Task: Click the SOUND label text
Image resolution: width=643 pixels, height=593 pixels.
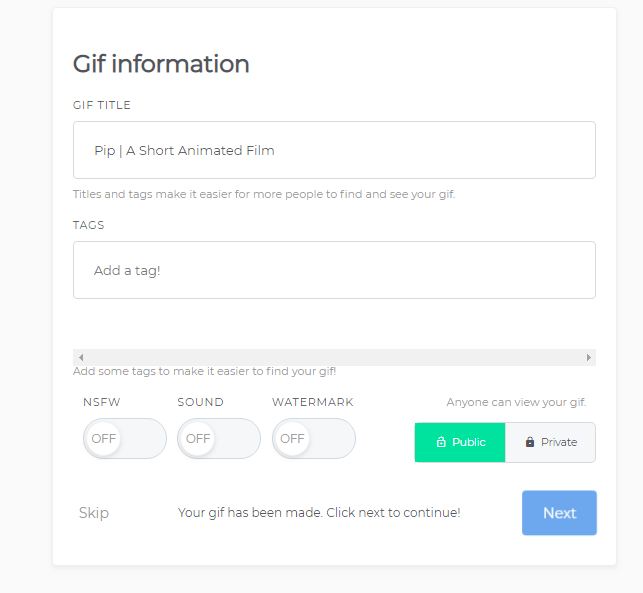Action: [x=200, y=402]
